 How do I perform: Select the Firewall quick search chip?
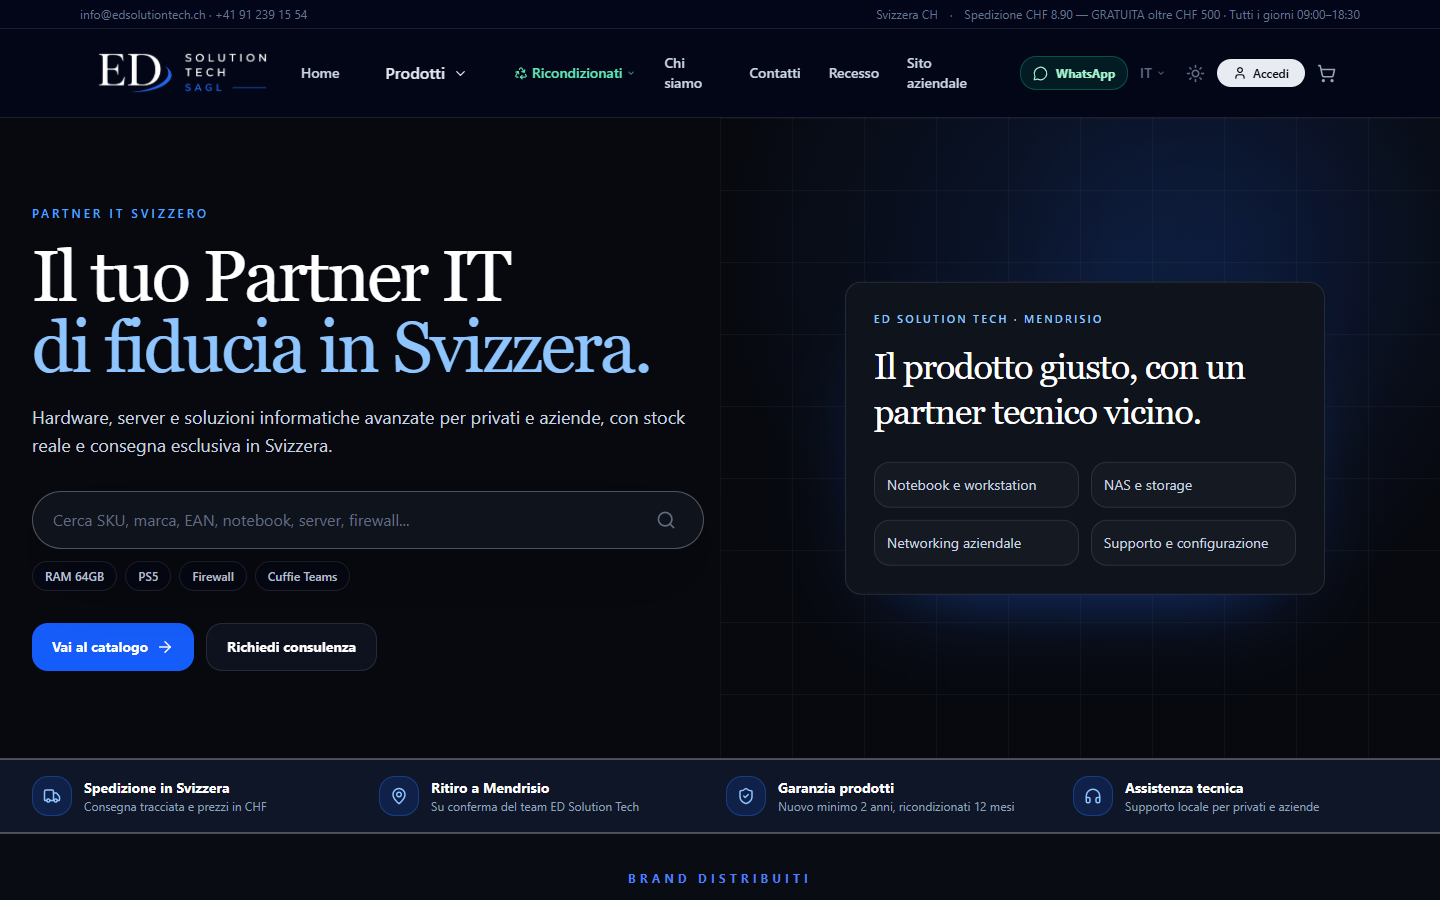213,577
